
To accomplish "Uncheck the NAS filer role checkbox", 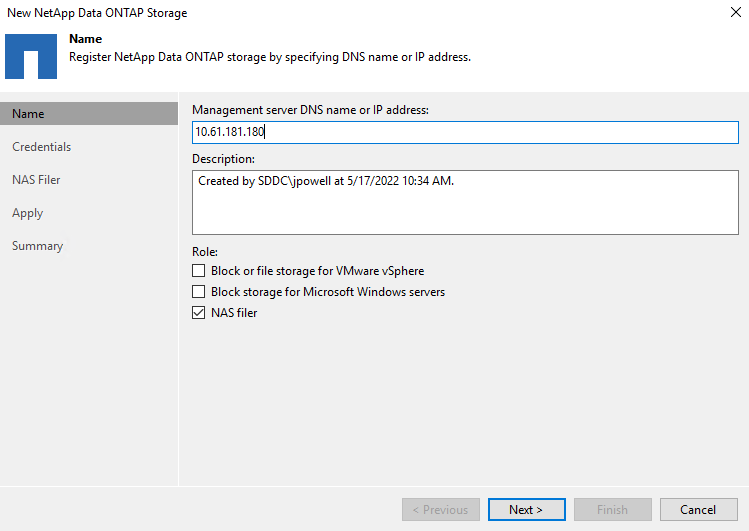I will pyautogui.click(x=198, y=313).
